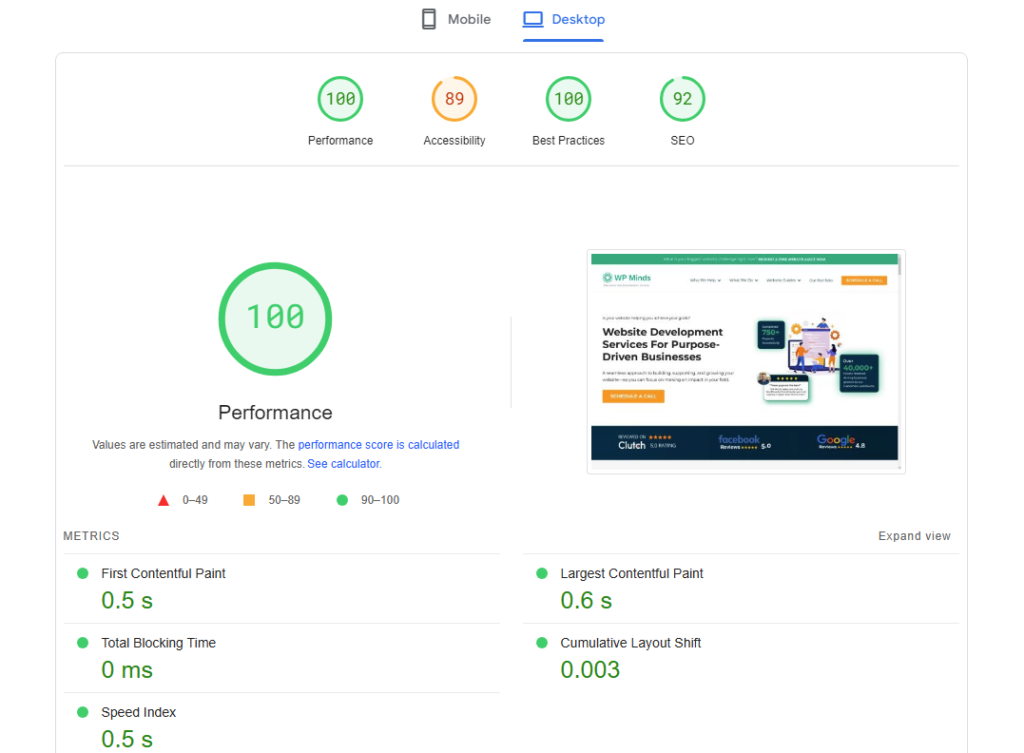This screenshot has width=1024, height=753.
Task: Click green dot beside Largest Contentful Paint
Action: click(x=541, y=573)
